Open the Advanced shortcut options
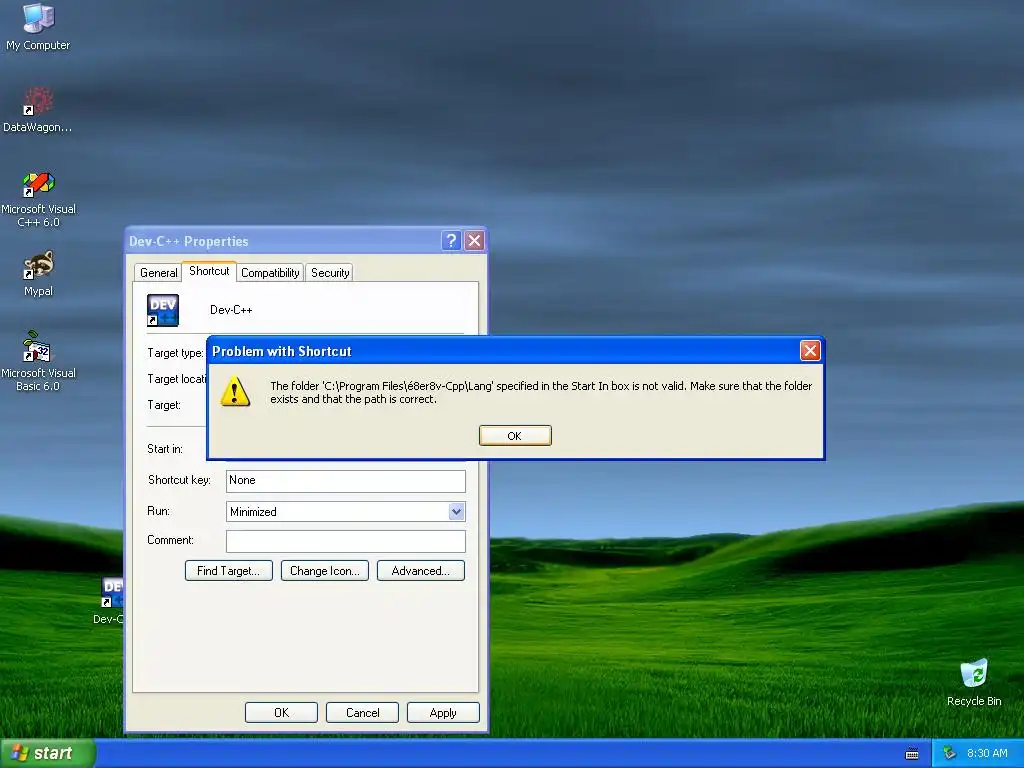 (x=421, y=570)
